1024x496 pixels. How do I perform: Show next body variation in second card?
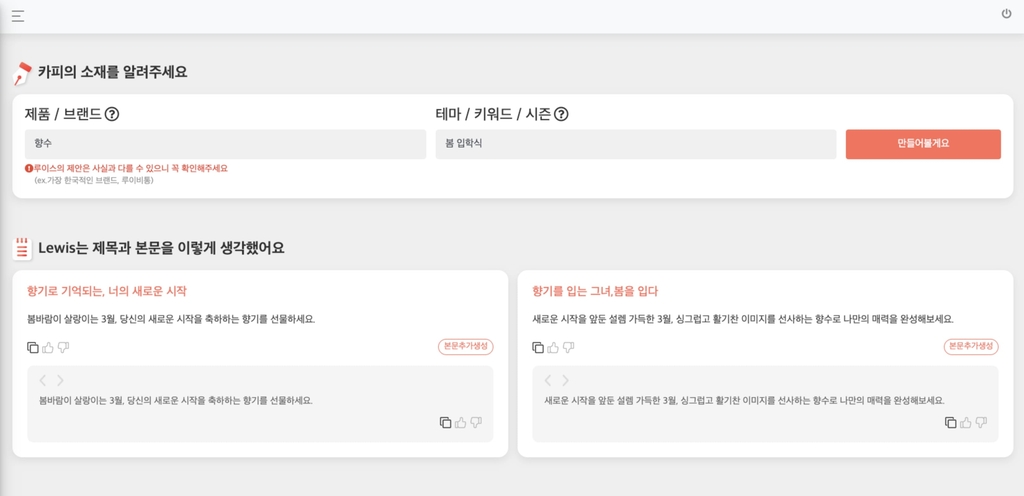coord(565,380)
